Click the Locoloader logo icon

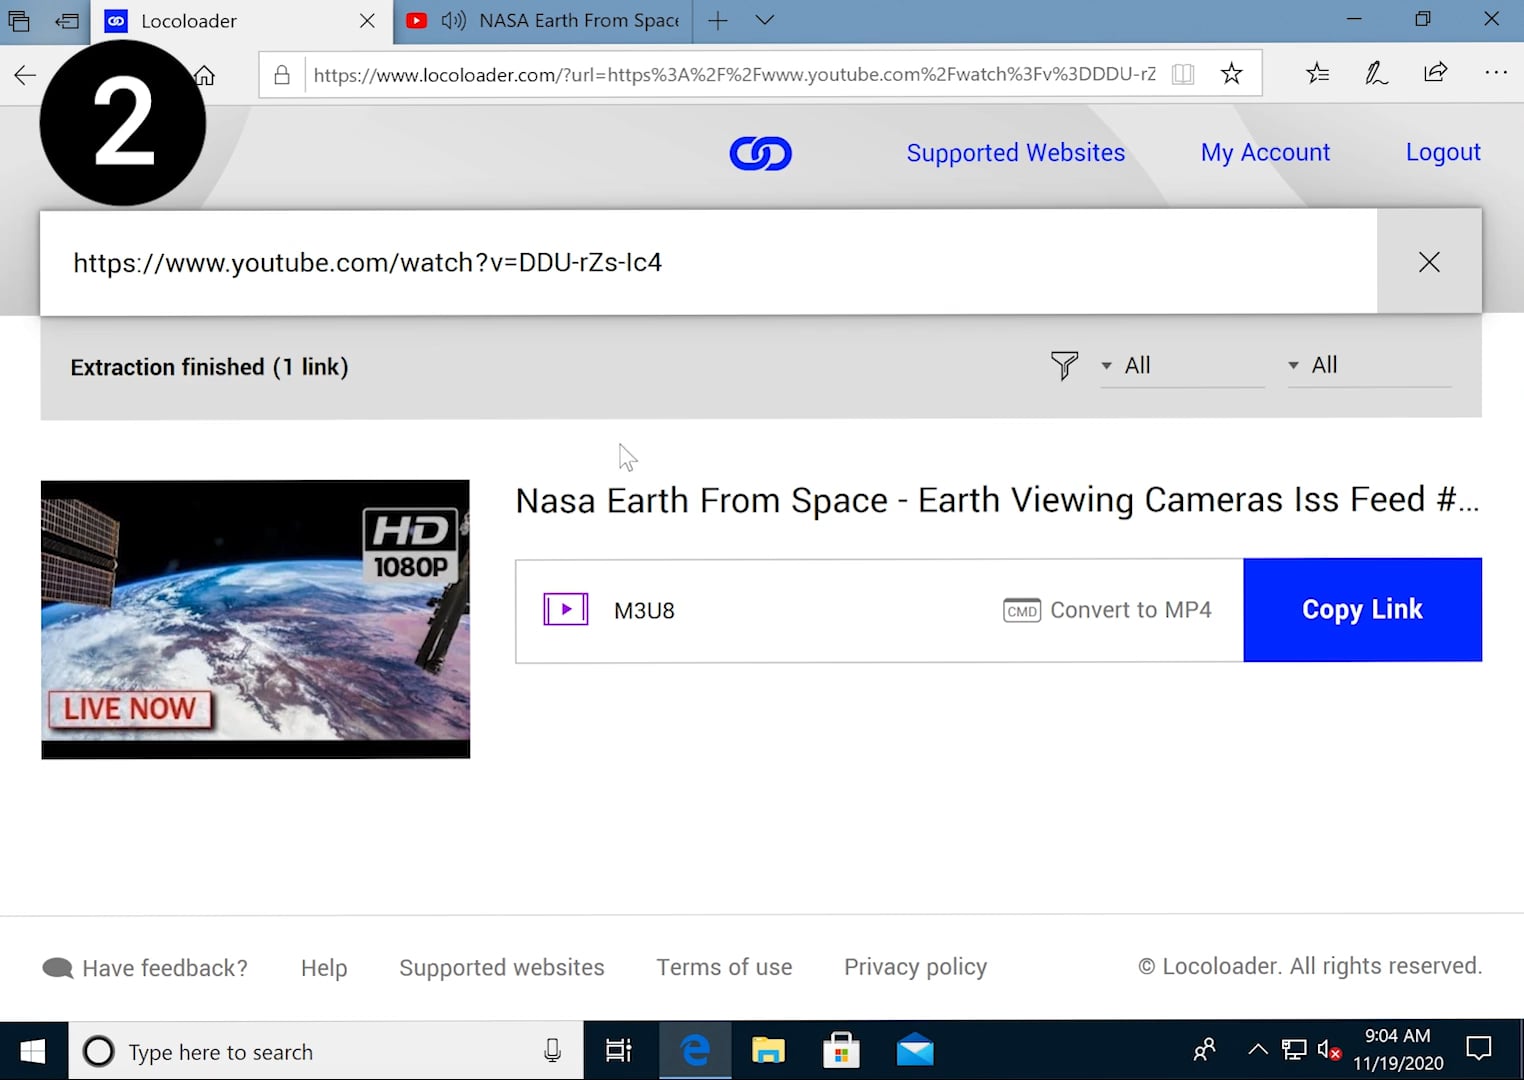(760, 153)
